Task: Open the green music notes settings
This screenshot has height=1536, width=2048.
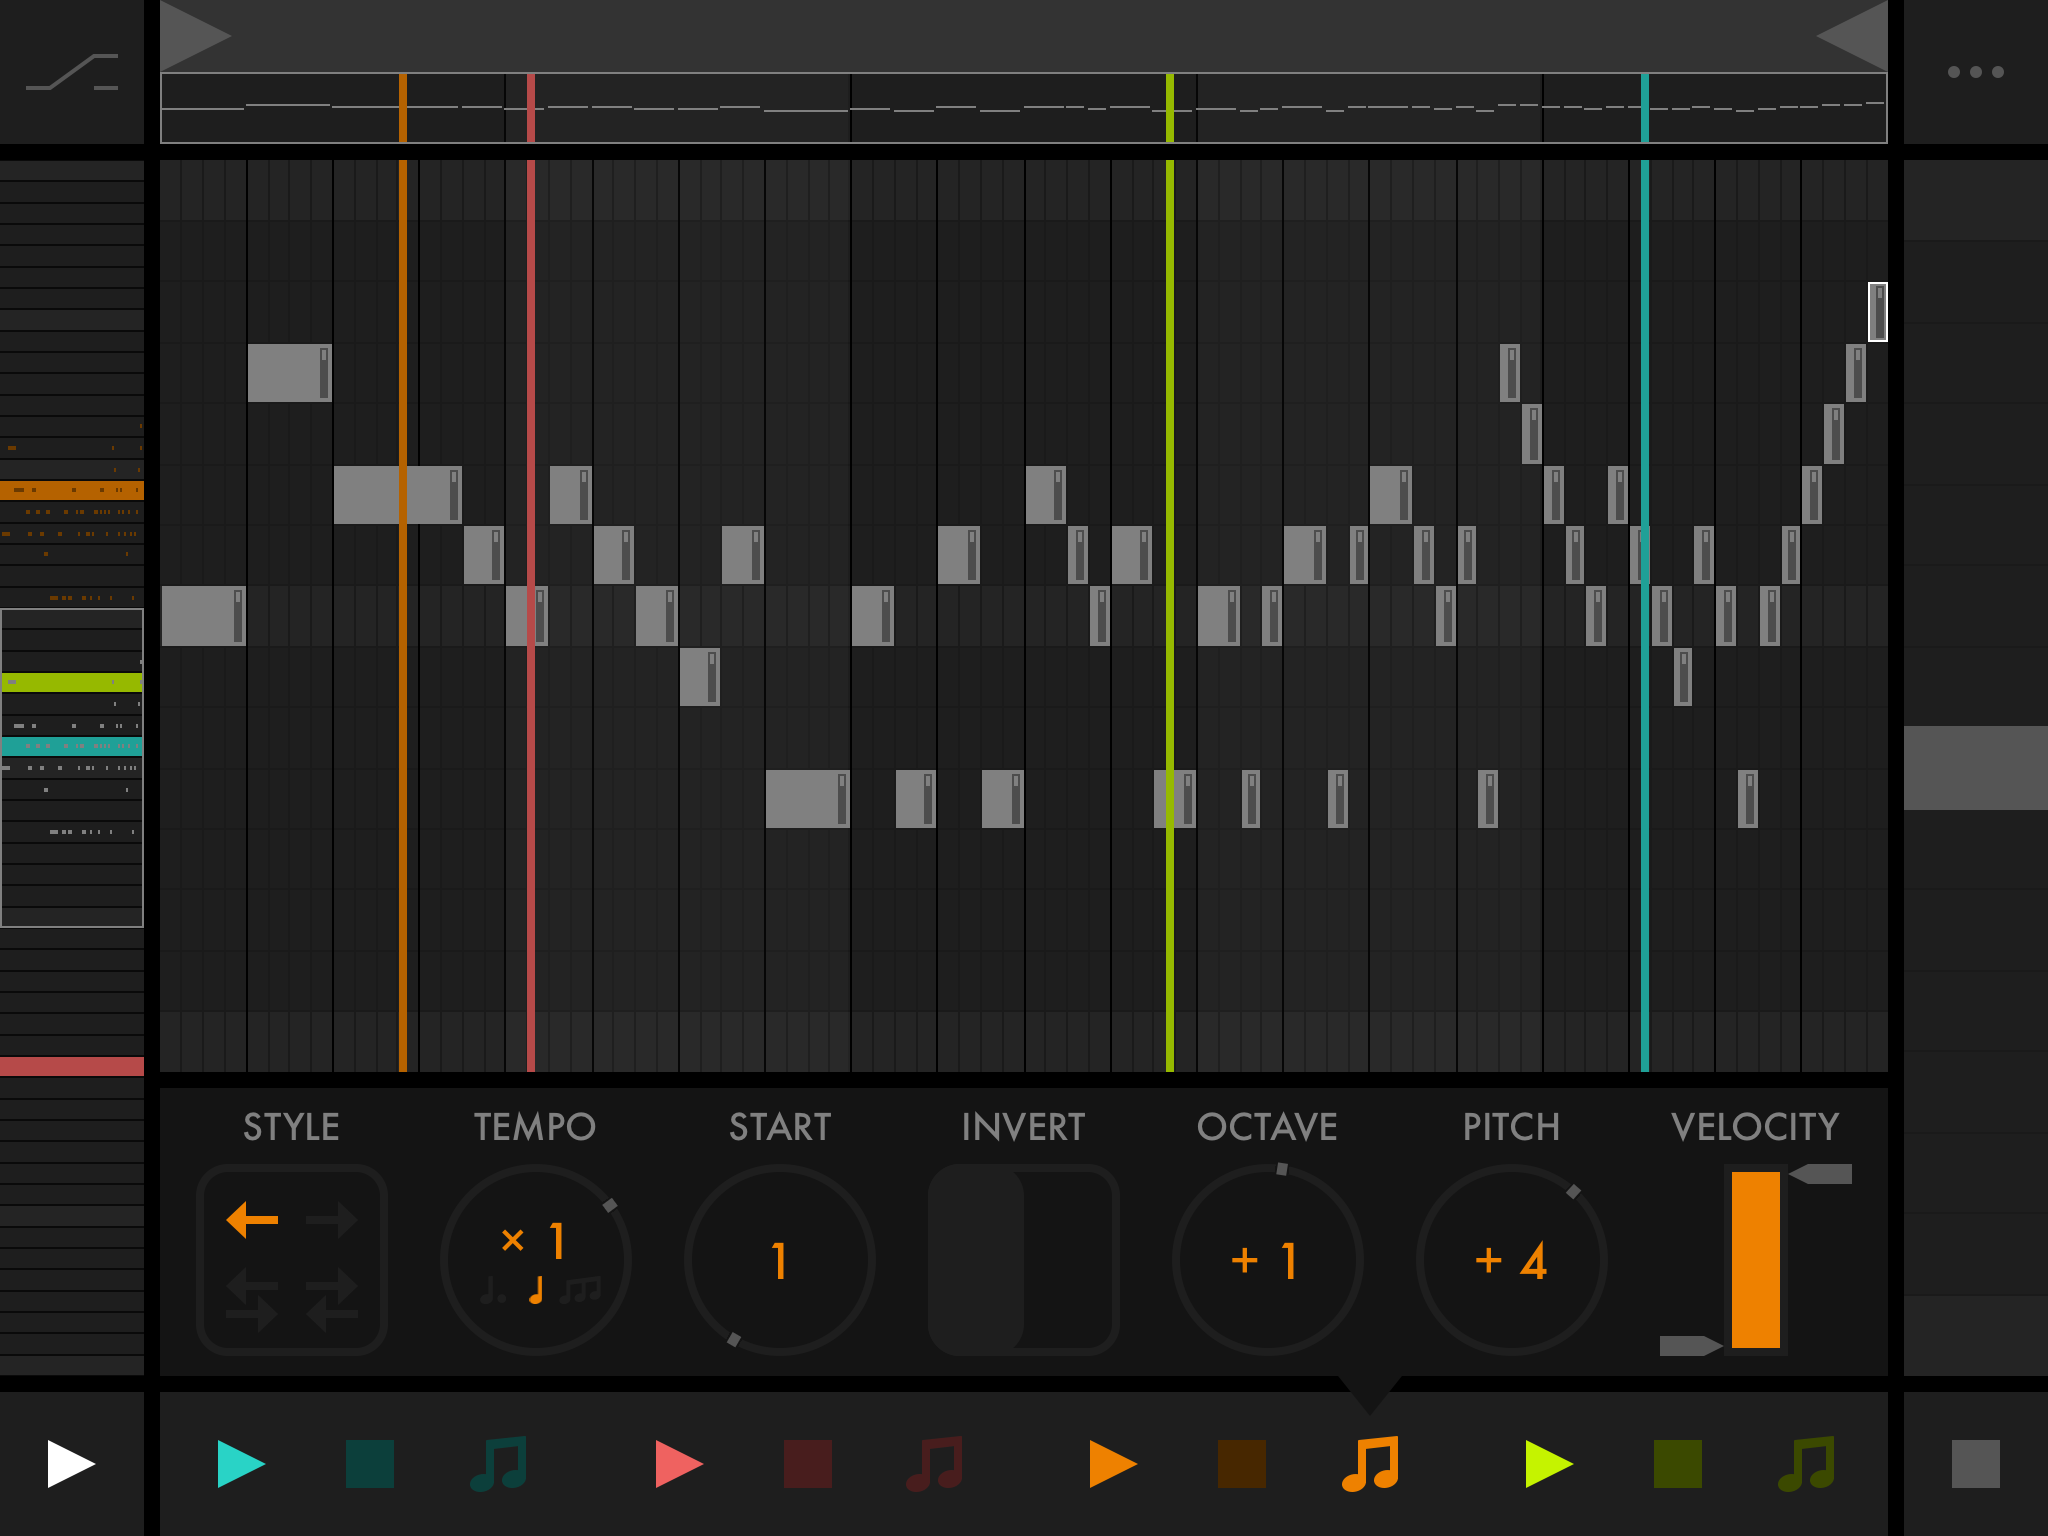Action: pyautogui.click(x=1806, y=1464)
